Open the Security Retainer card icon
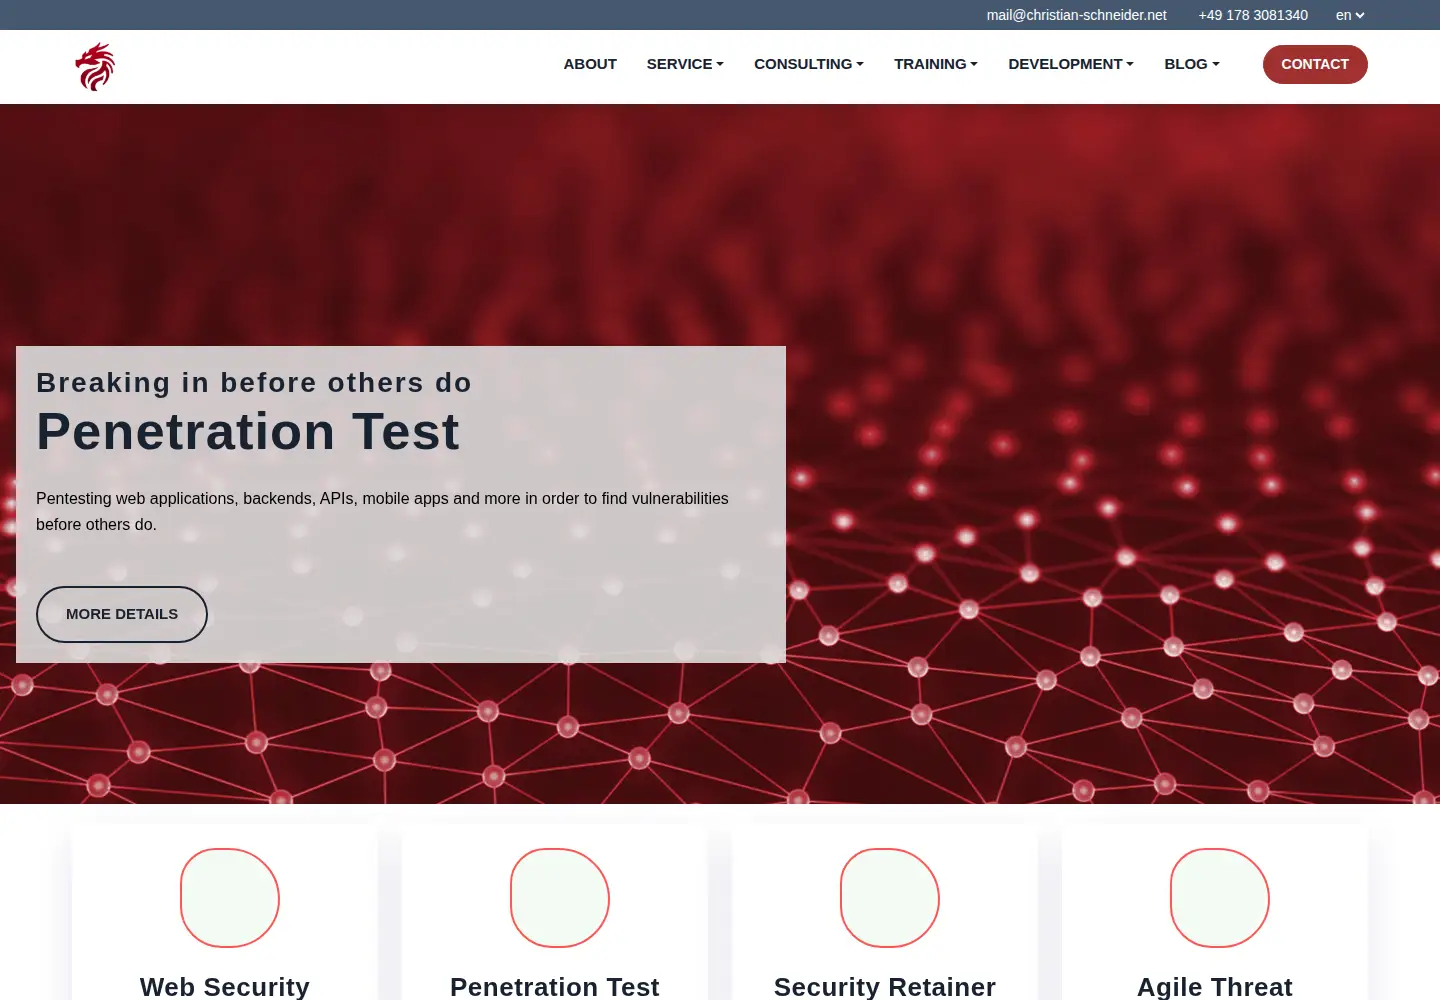1440x1000 pixels. click(x=890, y=898)
